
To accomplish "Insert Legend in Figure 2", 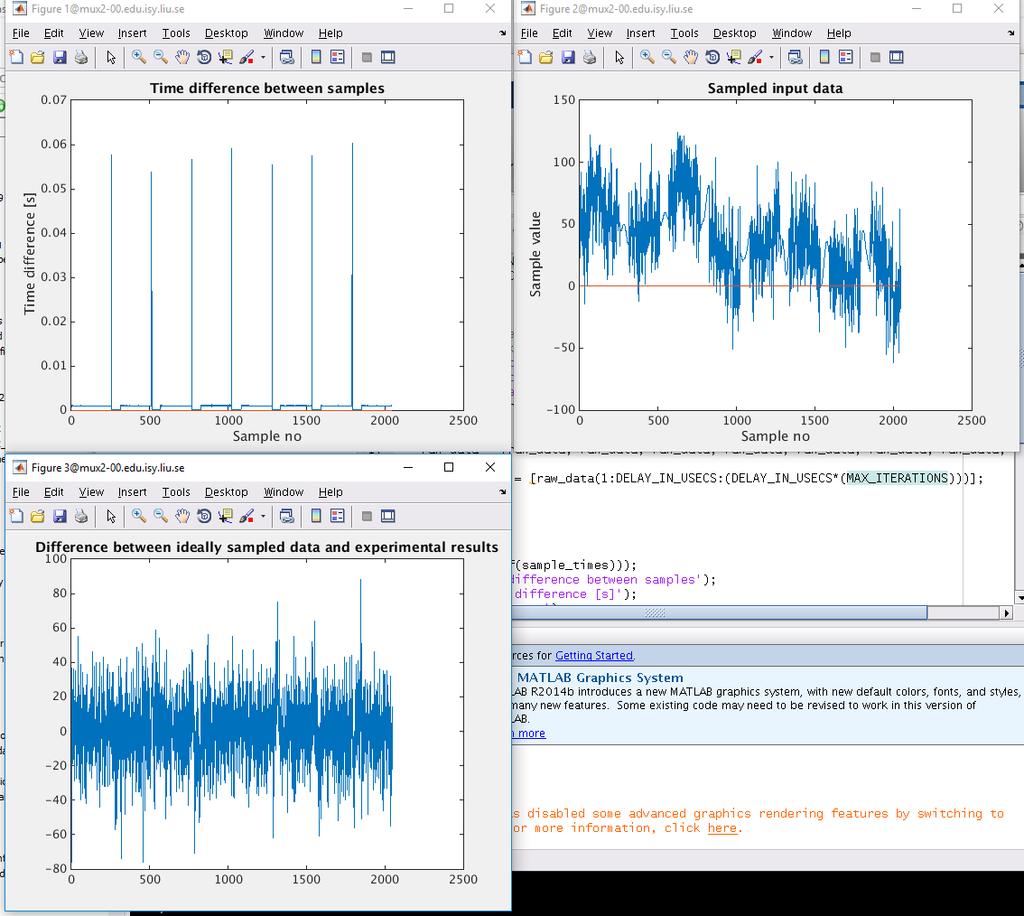I will [x=846, y=57].
